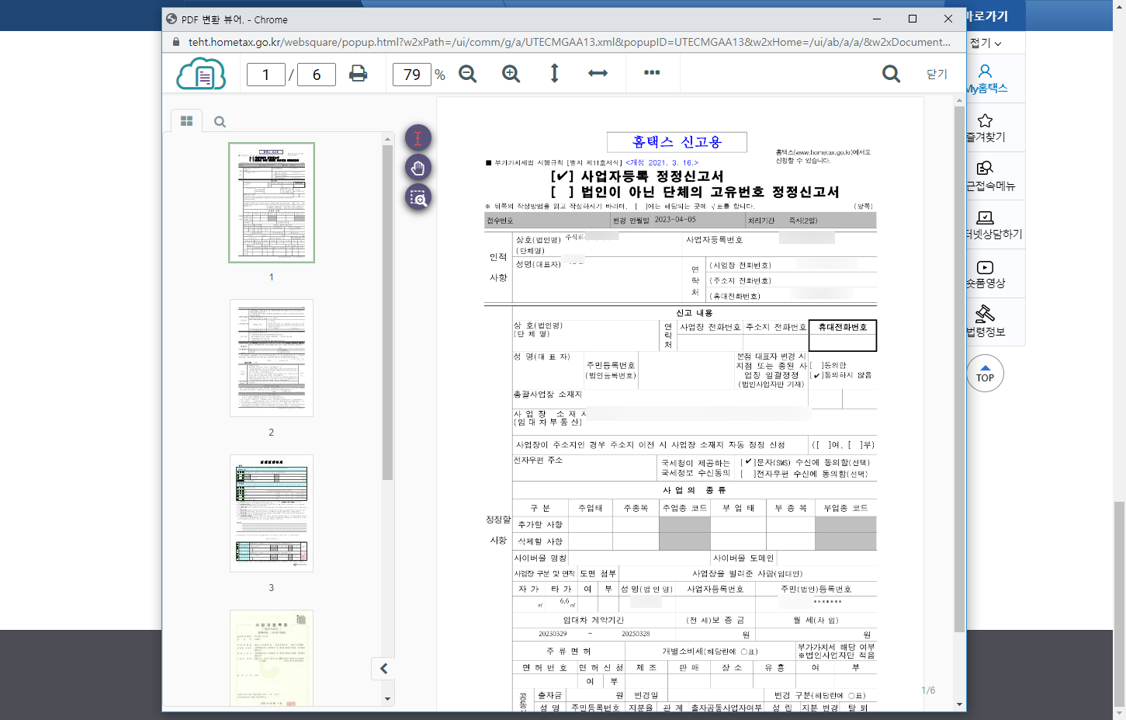Click the print icon in the toolbar

tap(358, 73)
